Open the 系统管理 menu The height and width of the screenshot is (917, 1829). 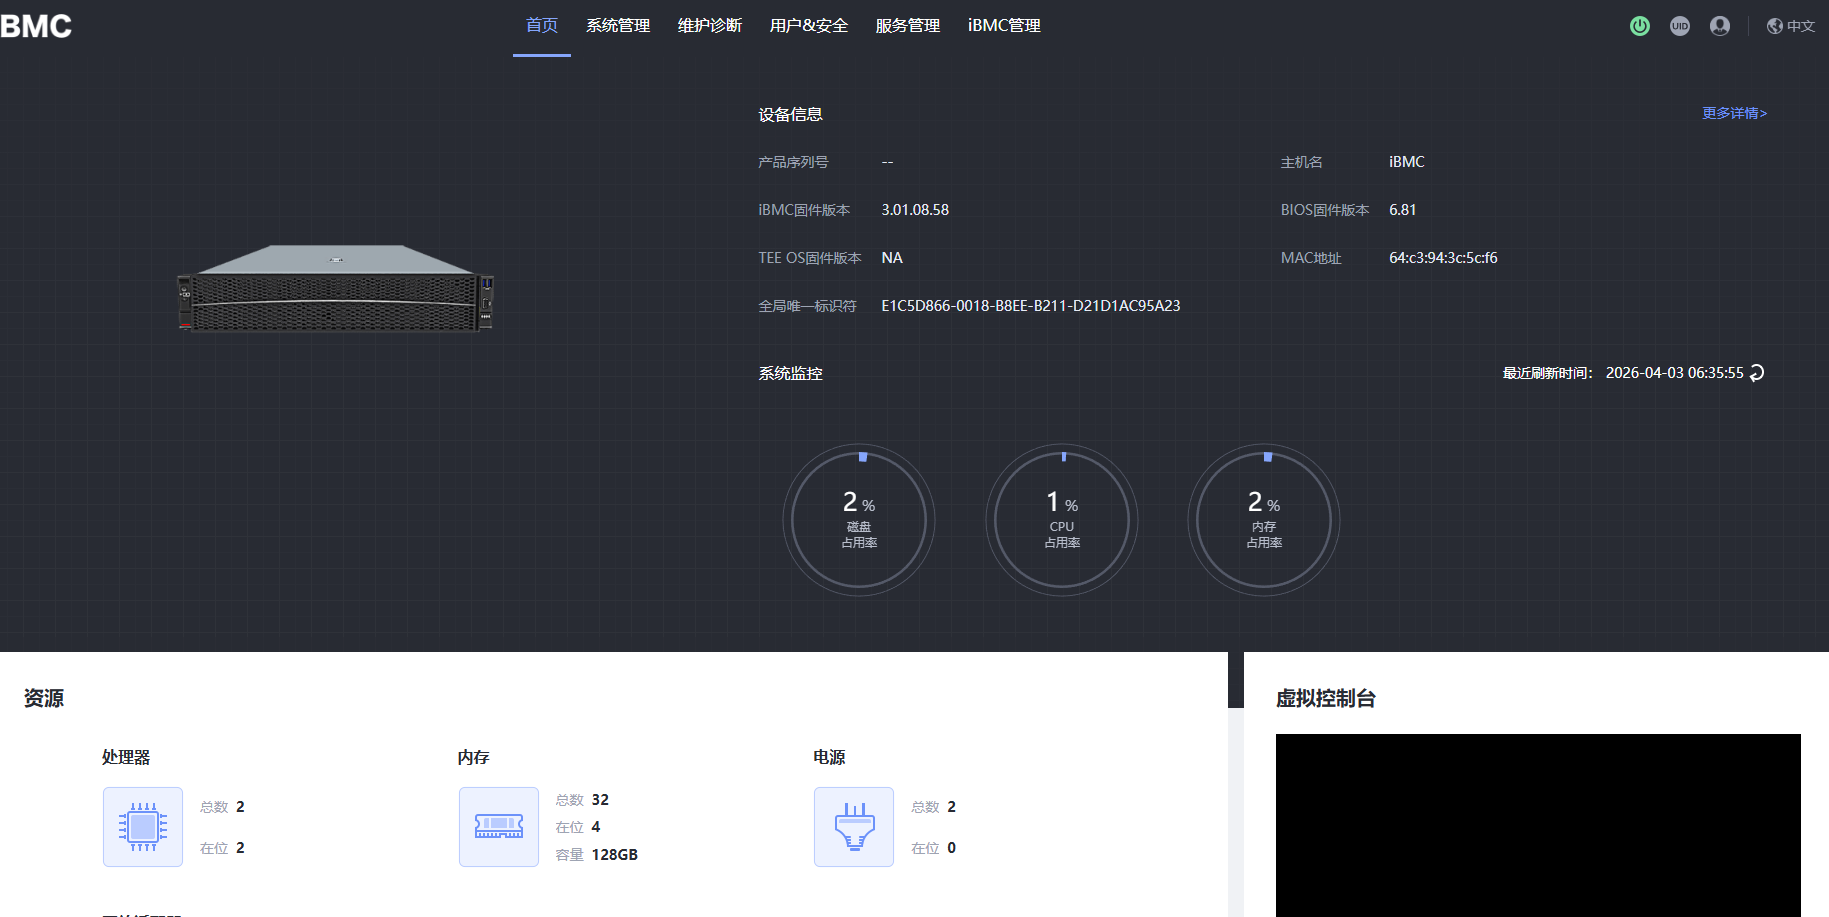pyautogui.click(x=618, y=26)
